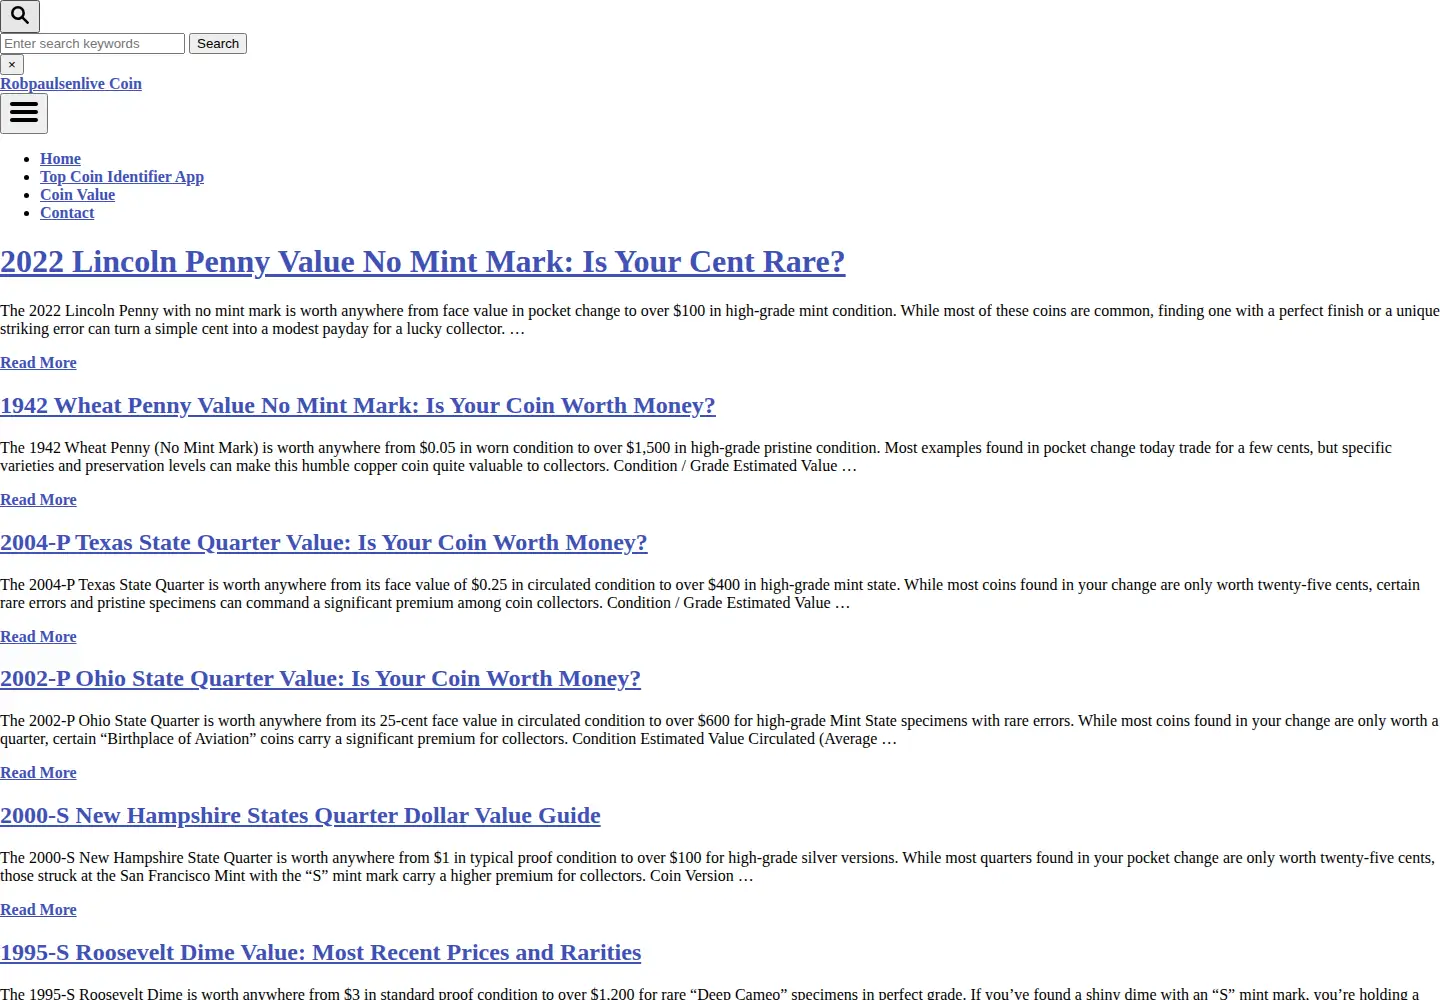Open the Robpaulsenlive Coin site title link
Screen dimensions: 1440x1000
click(71, 84)
